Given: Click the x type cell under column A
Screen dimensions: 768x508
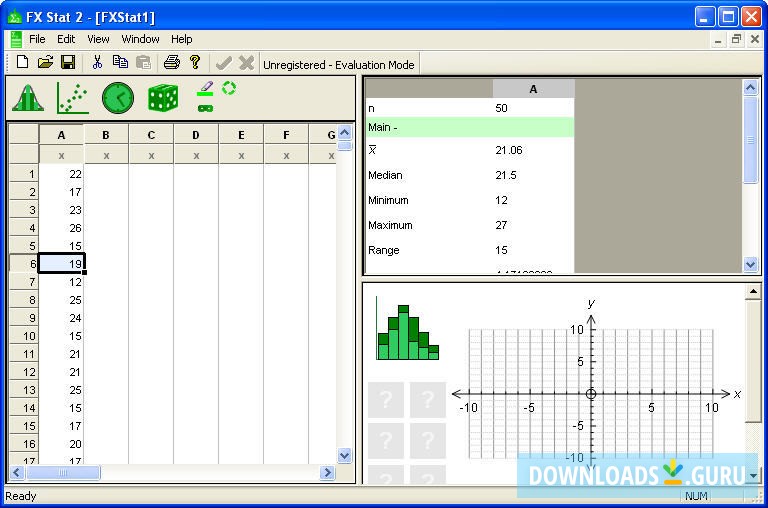Looking at the screenshot, I should click(x=61, y=155).
